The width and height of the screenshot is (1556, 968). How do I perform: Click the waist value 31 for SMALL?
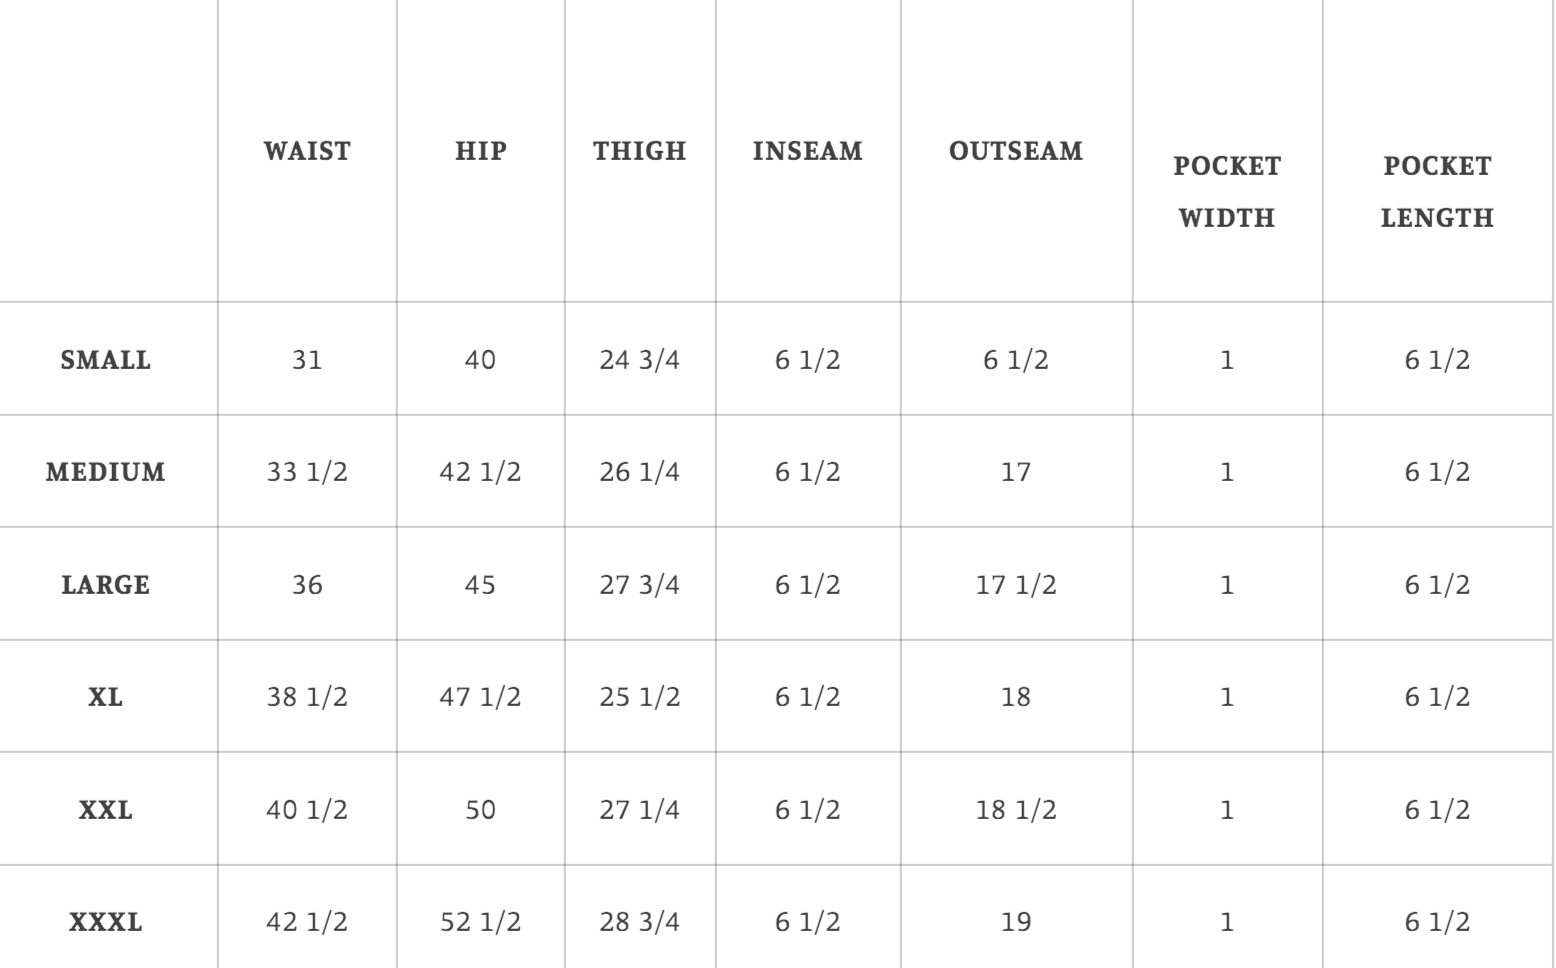pos(307,360)
